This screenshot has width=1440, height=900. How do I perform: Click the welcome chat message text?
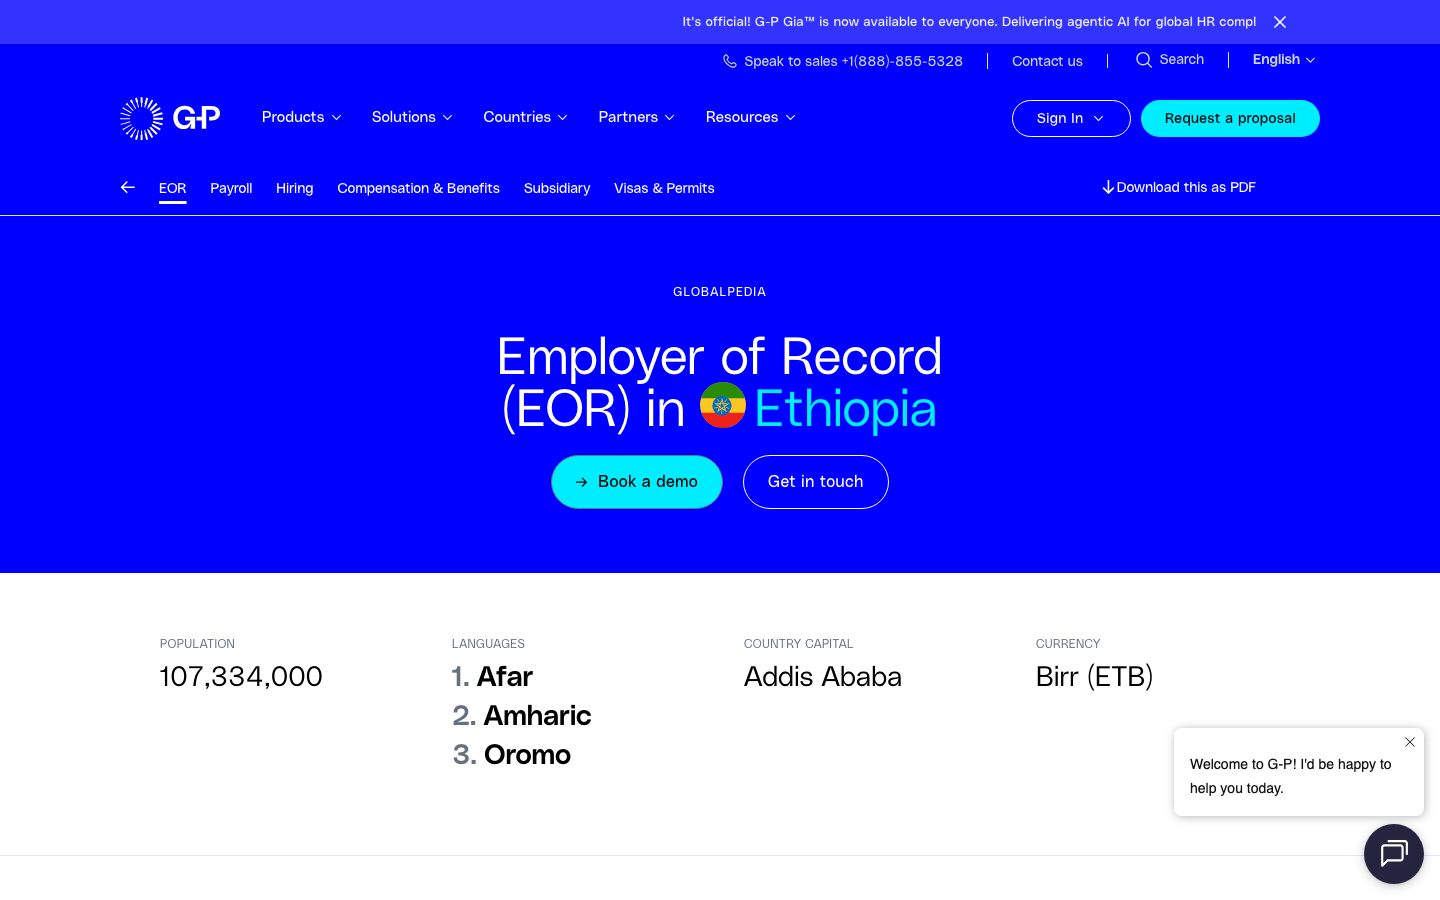[1290, 776]
